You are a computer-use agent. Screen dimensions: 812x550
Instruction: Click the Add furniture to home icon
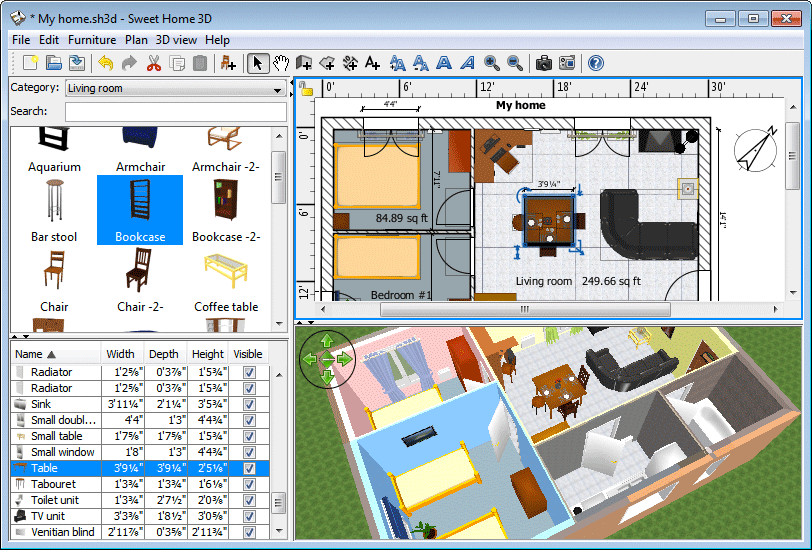point(228,63)
